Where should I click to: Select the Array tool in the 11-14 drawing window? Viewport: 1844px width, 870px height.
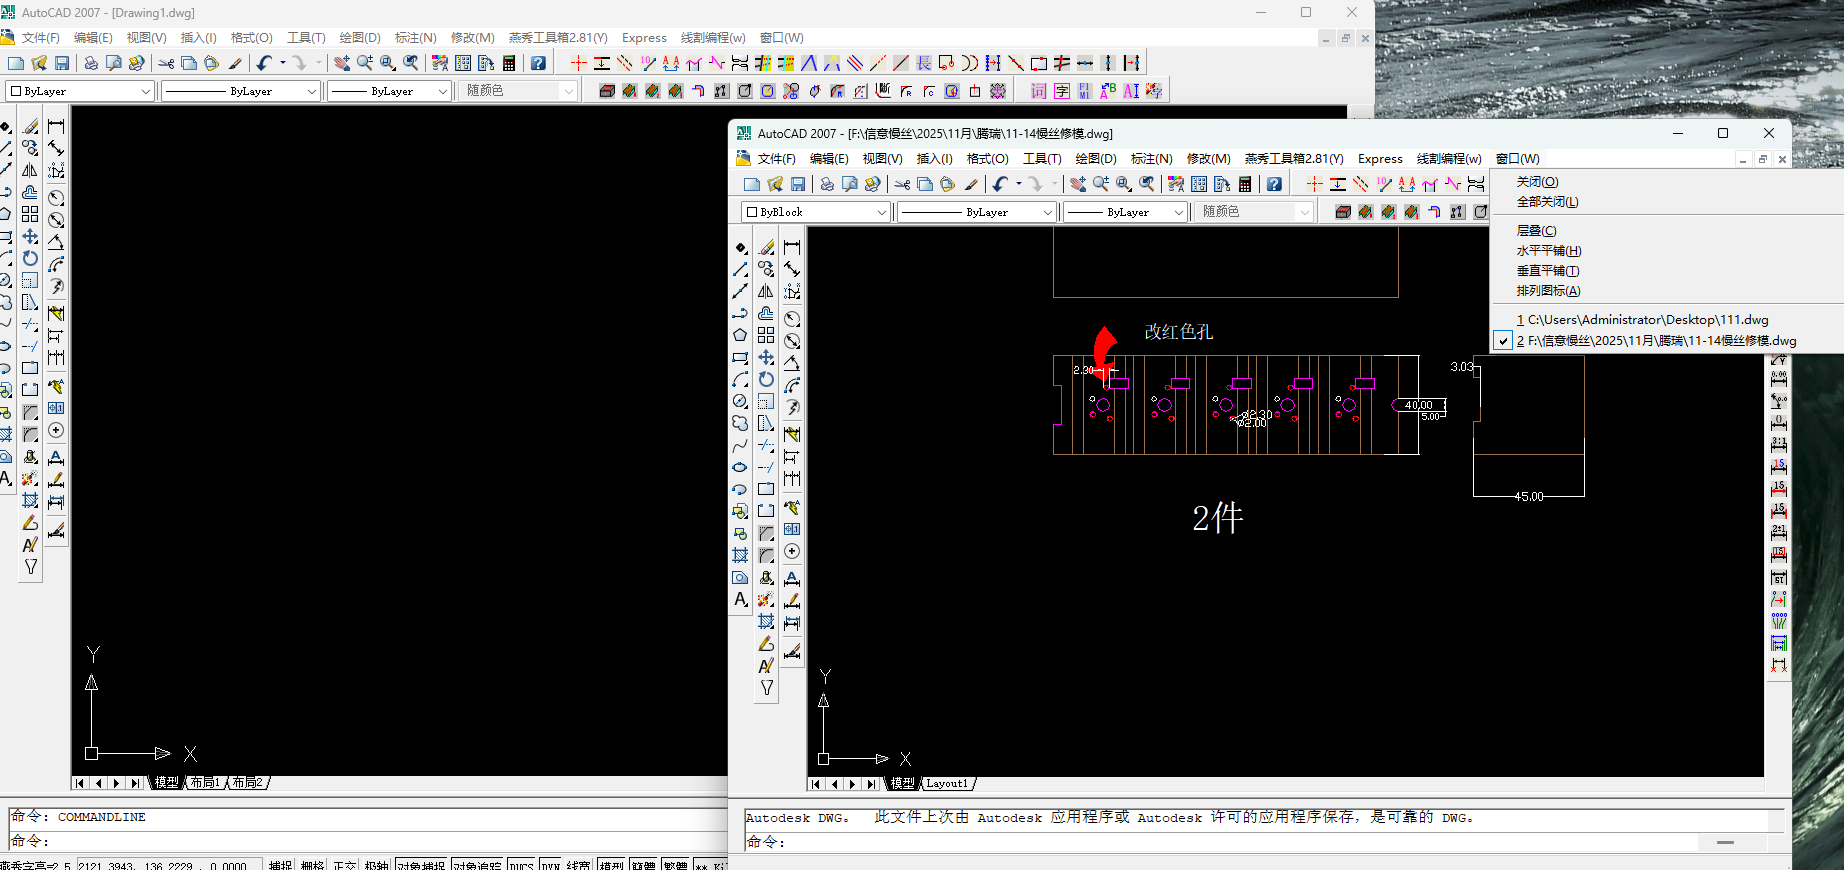pyautogui.click(x=766, y=335)
